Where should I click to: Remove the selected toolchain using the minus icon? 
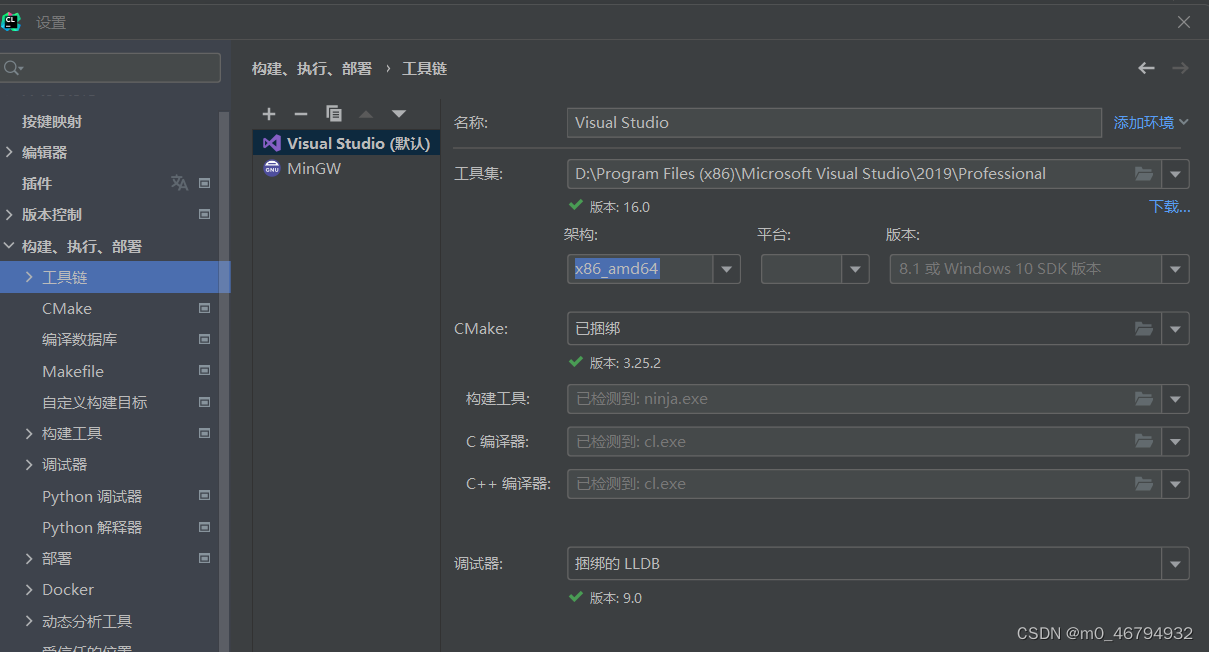coord(300,114)
